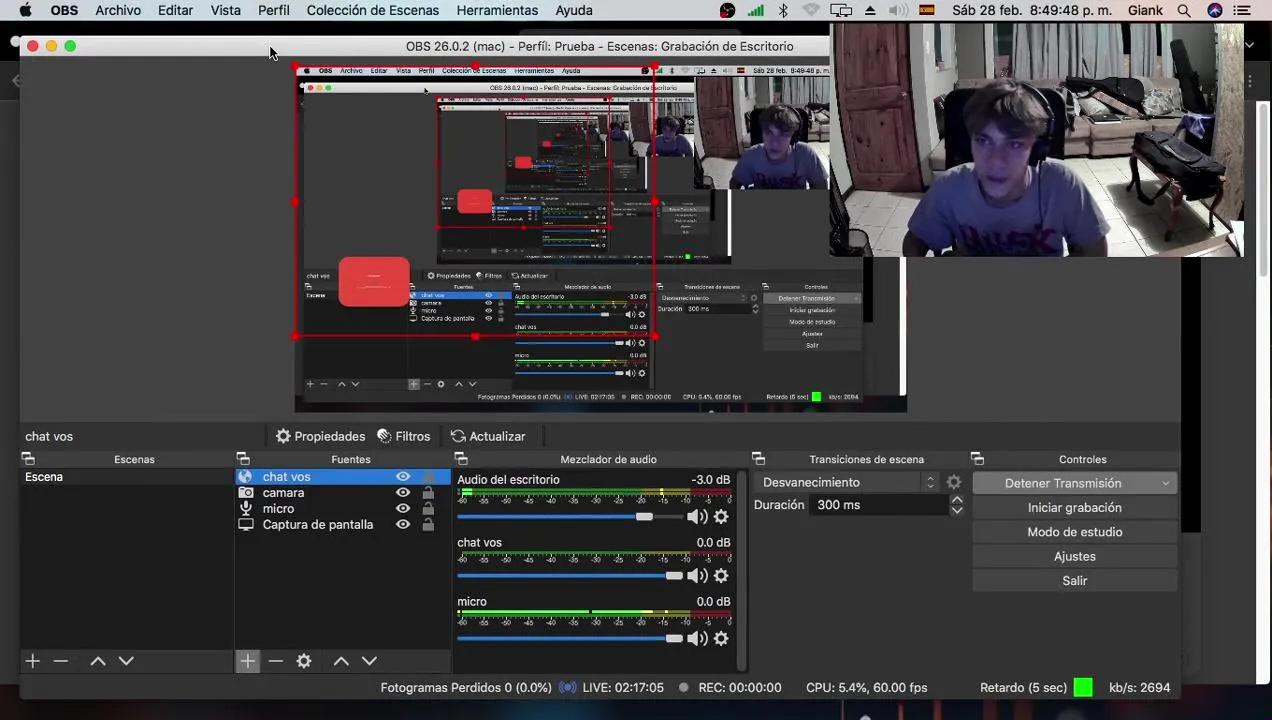Screen dimensions: 1272x720
Task: Mute Audio del escritorio speaker icon
Action: [697, 517]
